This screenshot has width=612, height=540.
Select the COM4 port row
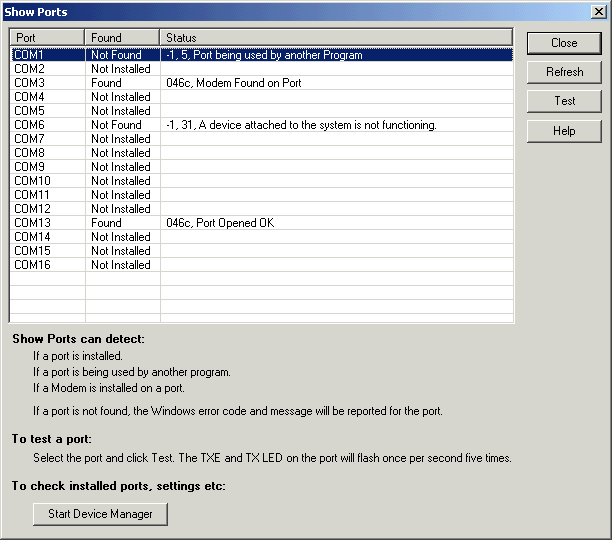262,97
